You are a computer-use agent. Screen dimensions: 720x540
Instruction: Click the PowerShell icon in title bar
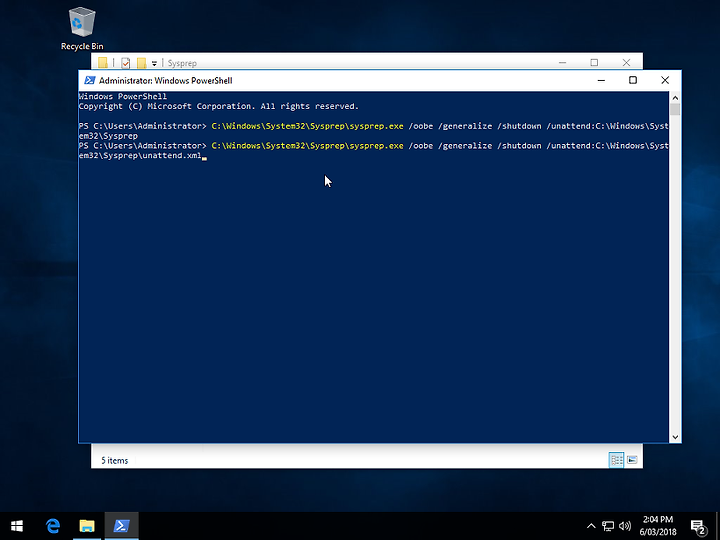tap(90, 80)
